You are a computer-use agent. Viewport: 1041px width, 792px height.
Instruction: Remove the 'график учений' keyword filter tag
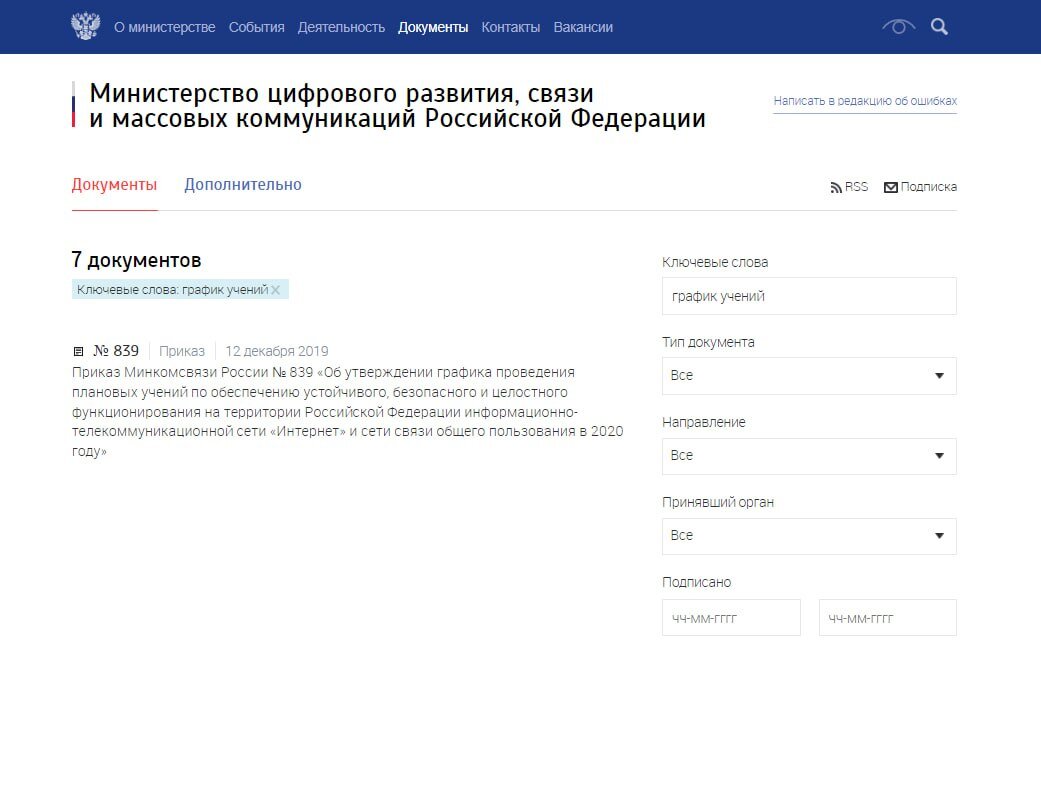coord(276,290)
